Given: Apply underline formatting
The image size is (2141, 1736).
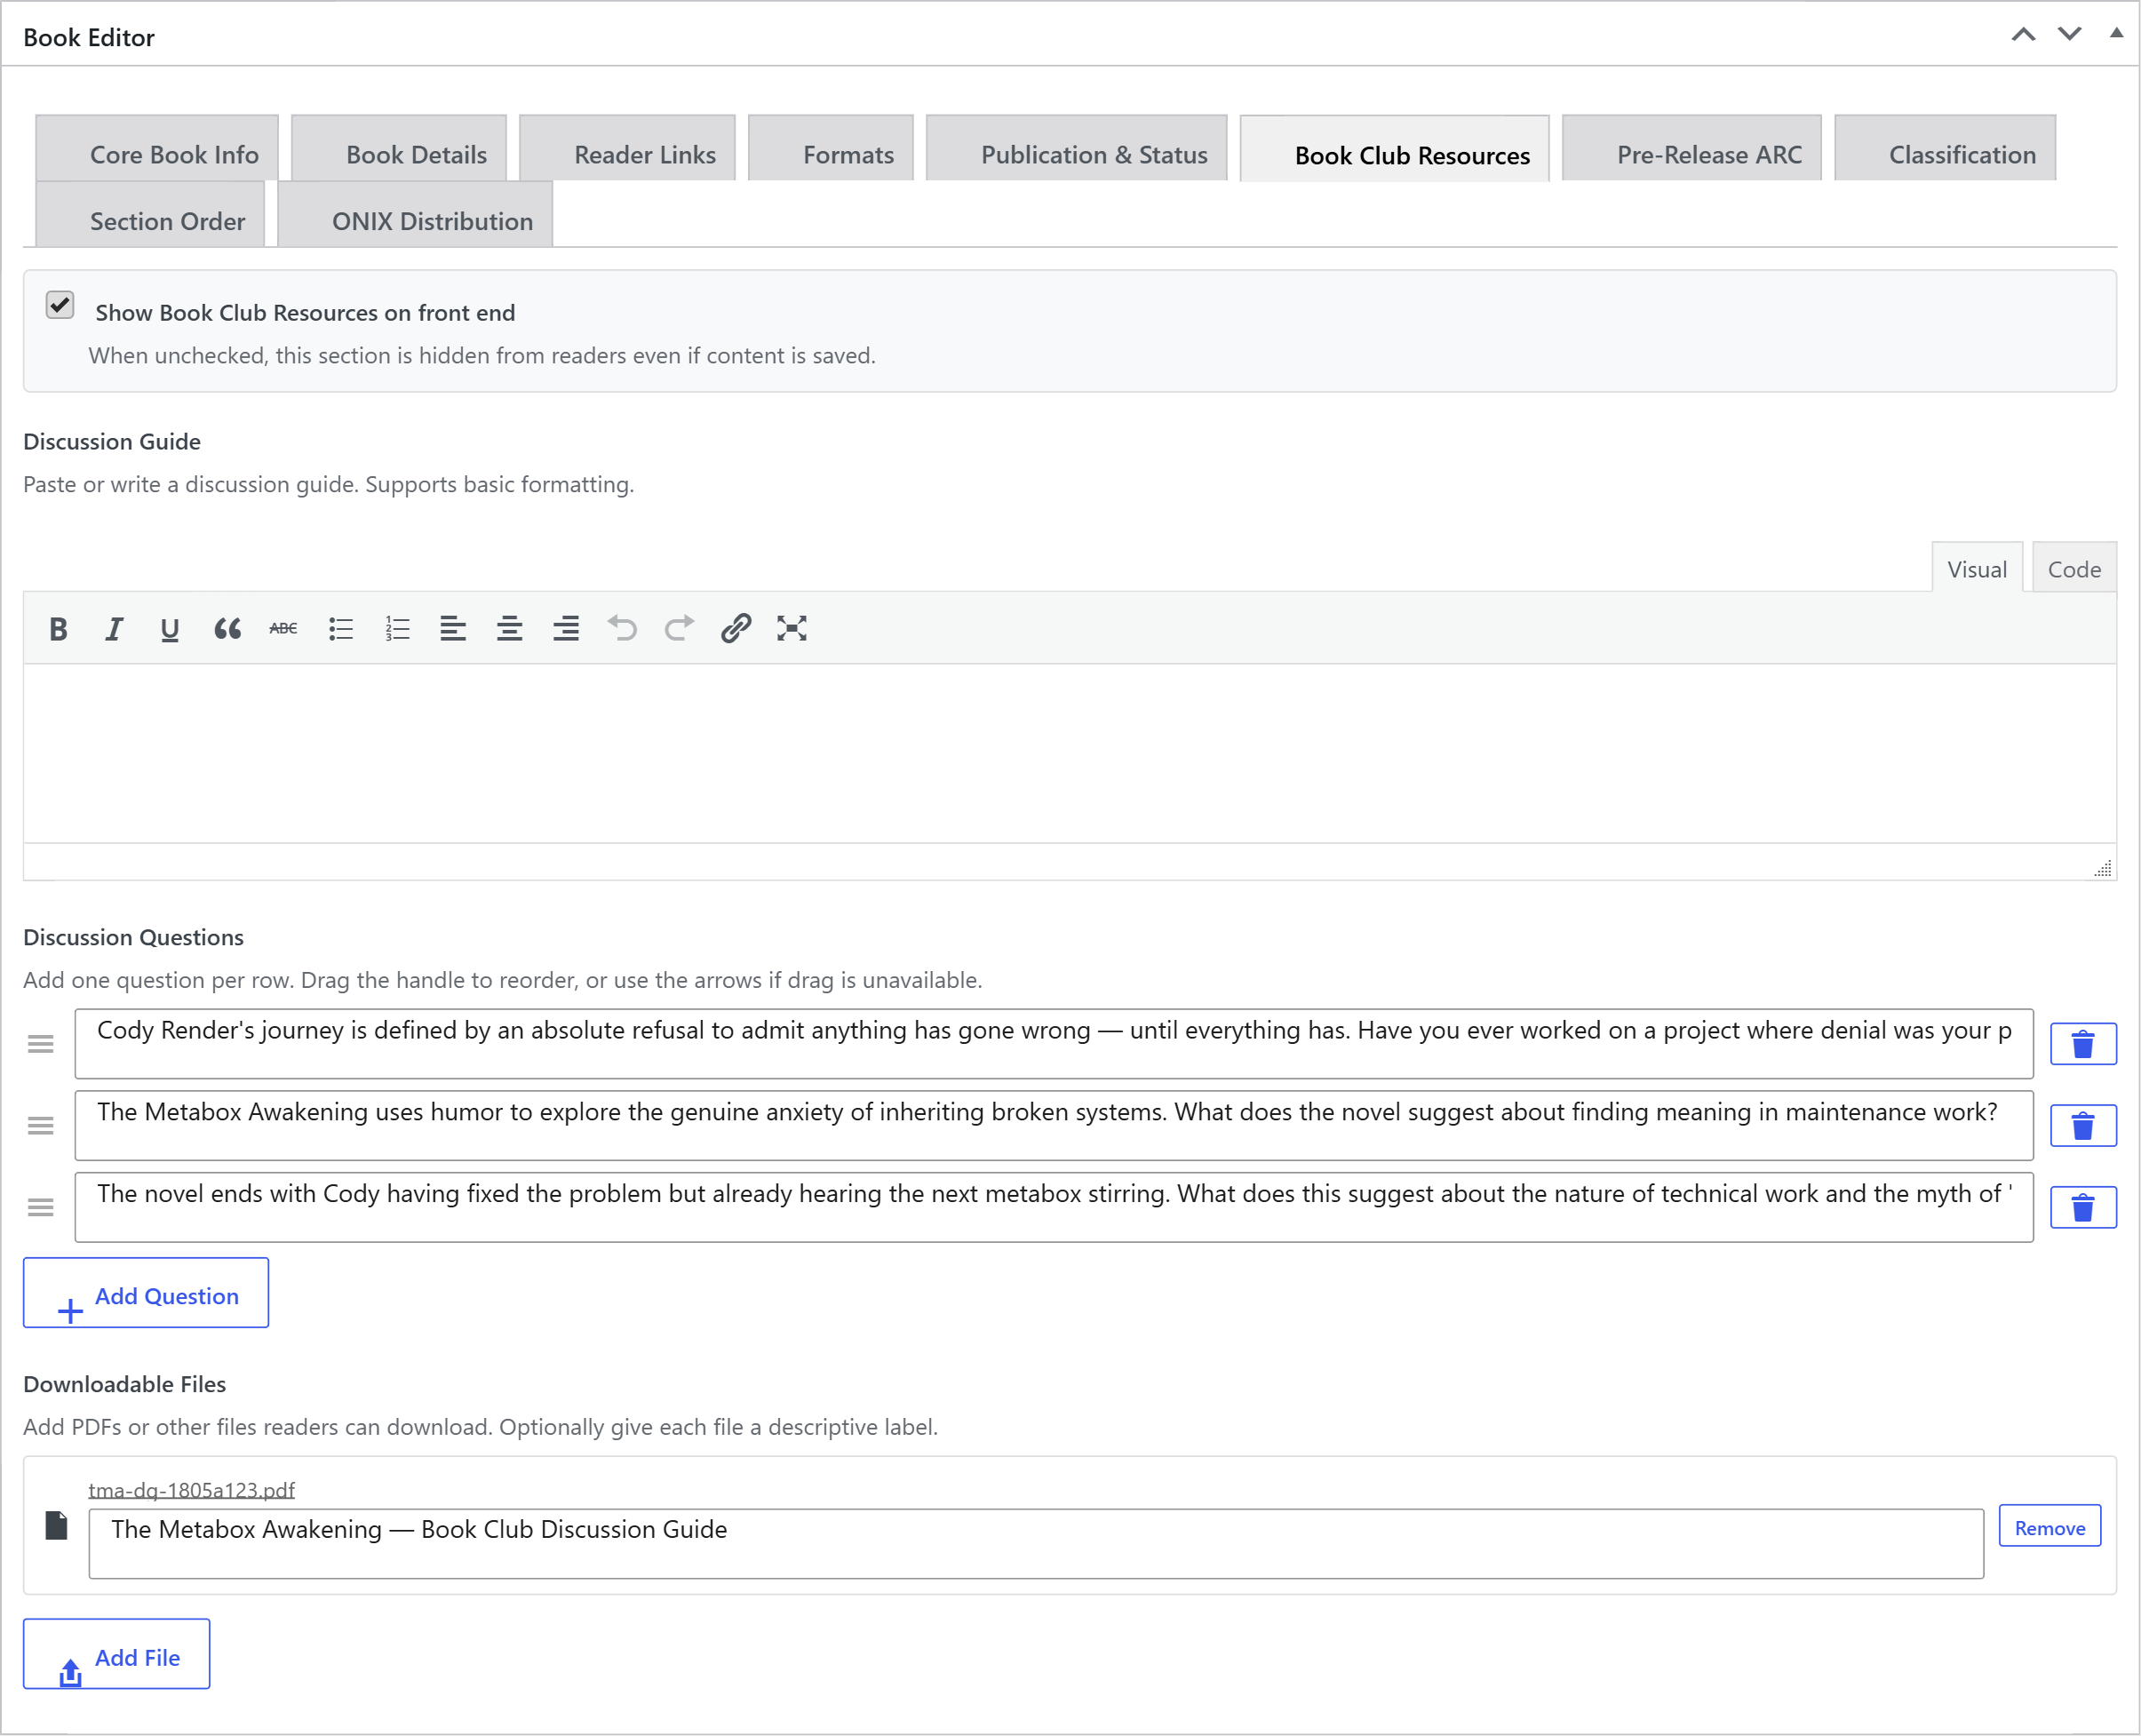Looking at the screenshot, I should point(170,629).
